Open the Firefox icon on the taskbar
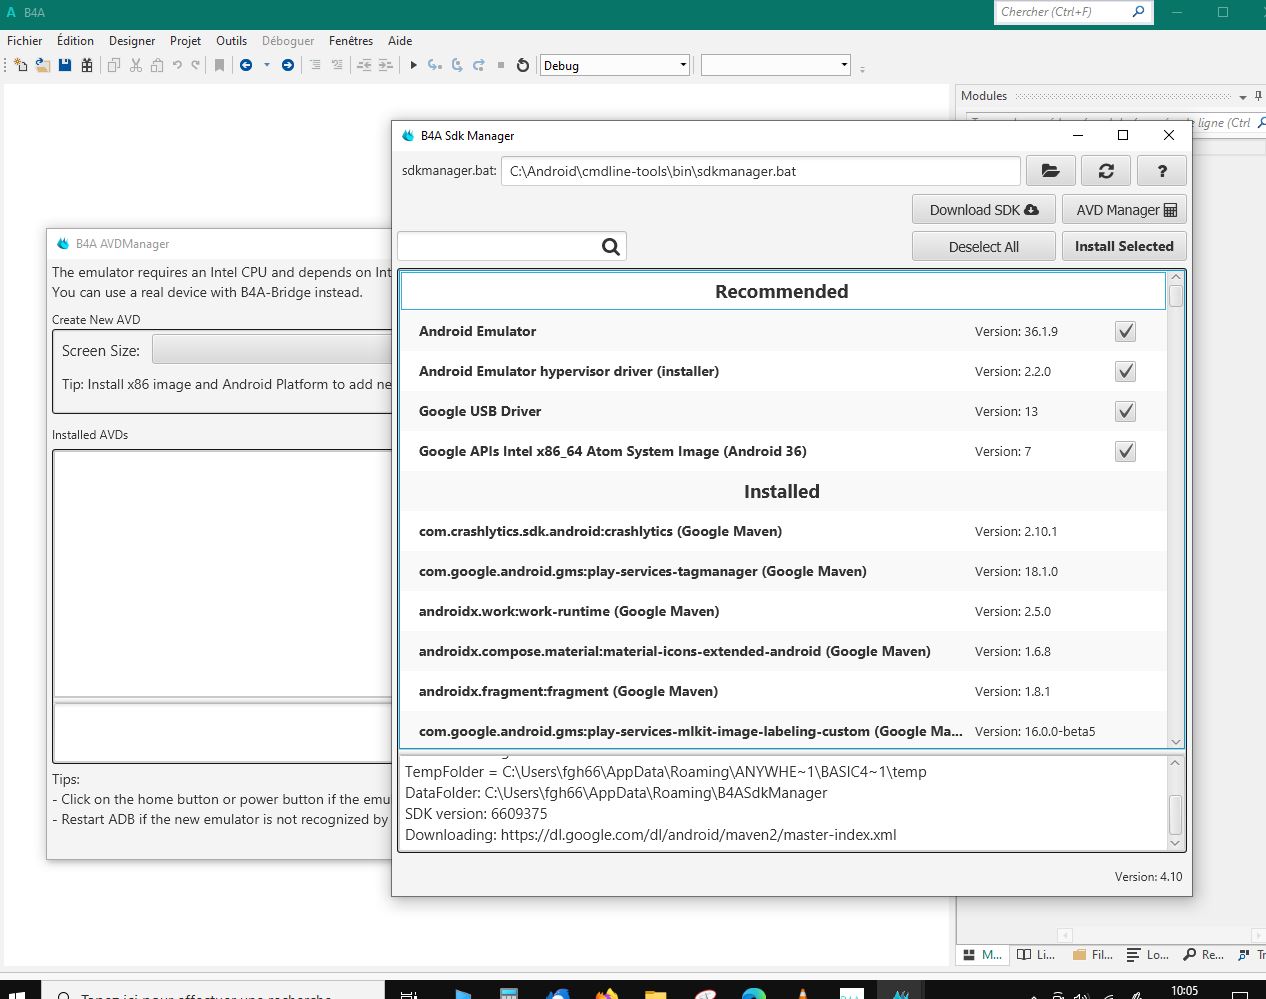 click(607, 994)
